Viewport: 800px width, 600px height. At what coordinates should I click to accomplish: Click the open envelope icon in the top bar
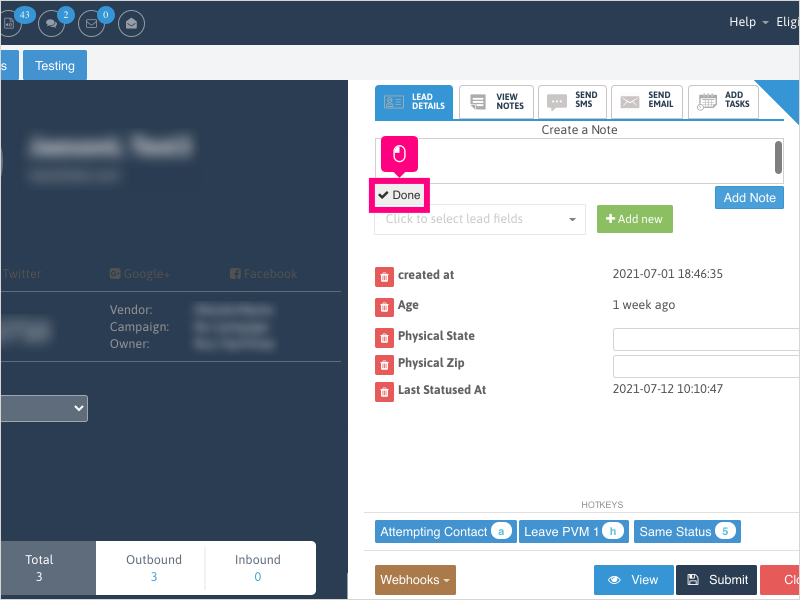[x=131, y=23]
